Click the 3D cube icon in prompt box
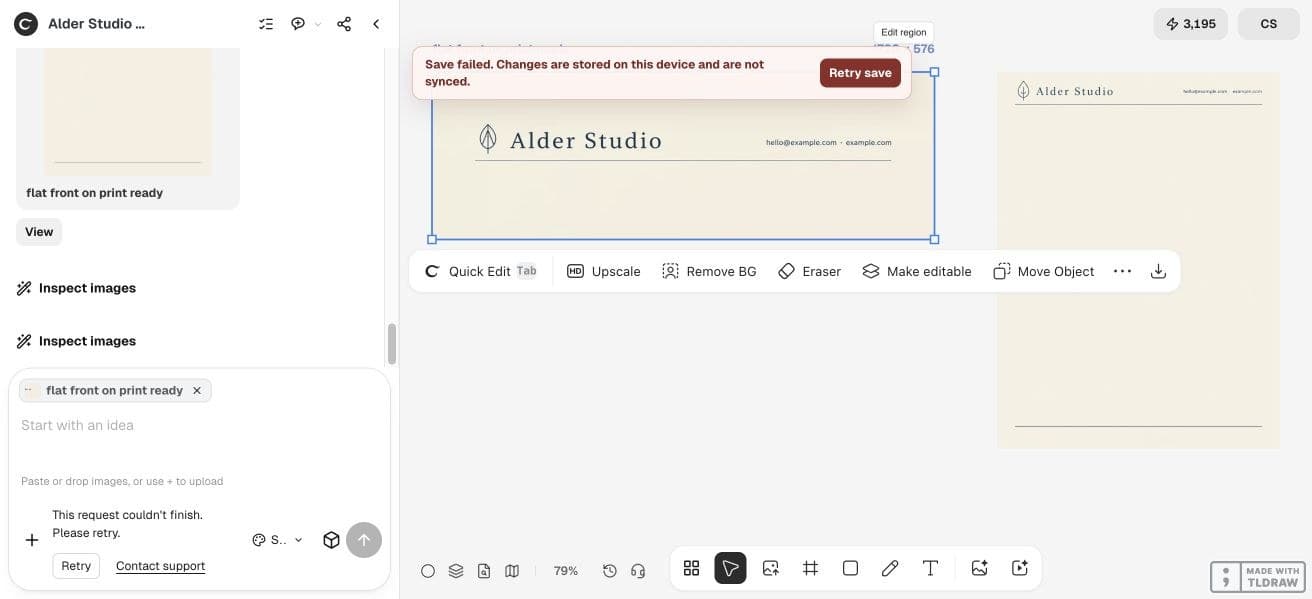Screen dimensions: 1312x599 point(332,540)
